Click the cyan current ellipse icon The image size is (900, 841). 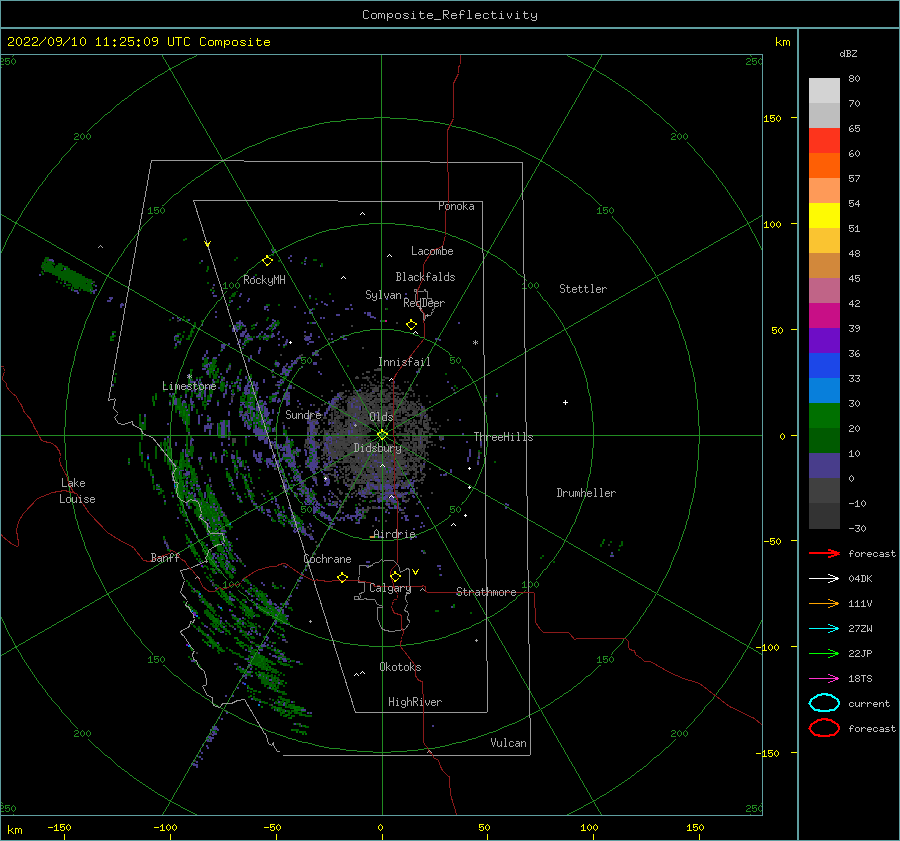tap(824, 703)
